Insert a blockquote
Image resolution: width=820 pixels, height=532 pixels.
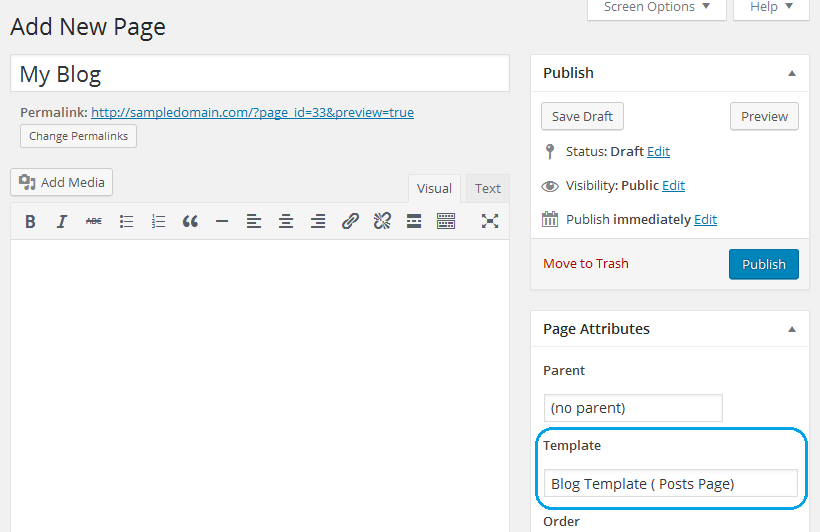tap(190, 221)
